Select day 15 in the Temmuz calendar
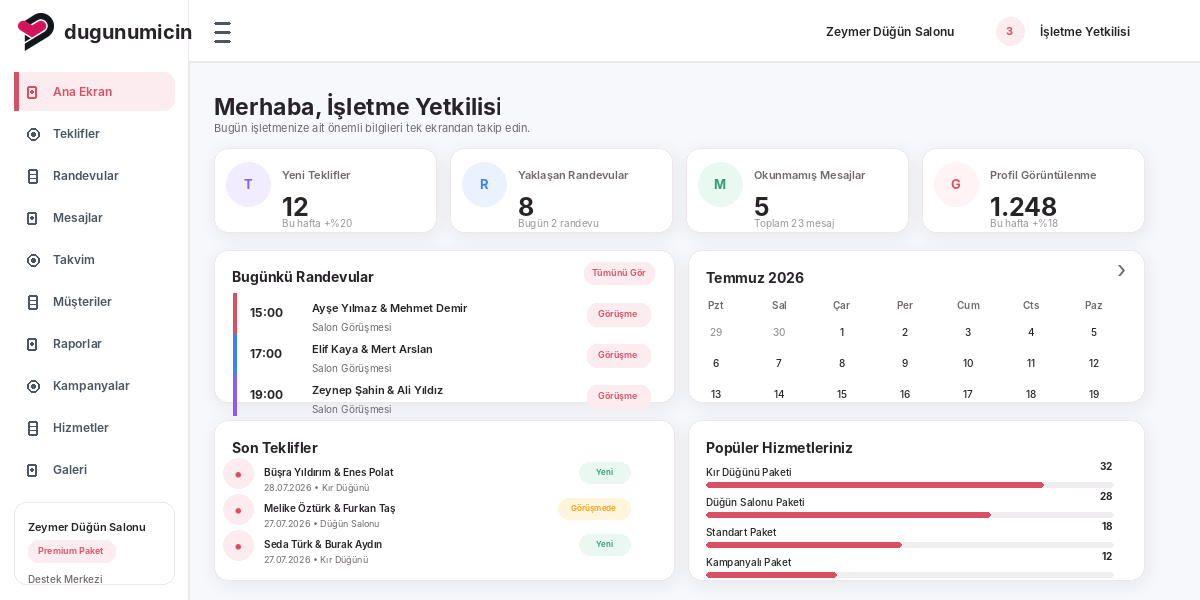The image size is (1200, 600). 842,394
